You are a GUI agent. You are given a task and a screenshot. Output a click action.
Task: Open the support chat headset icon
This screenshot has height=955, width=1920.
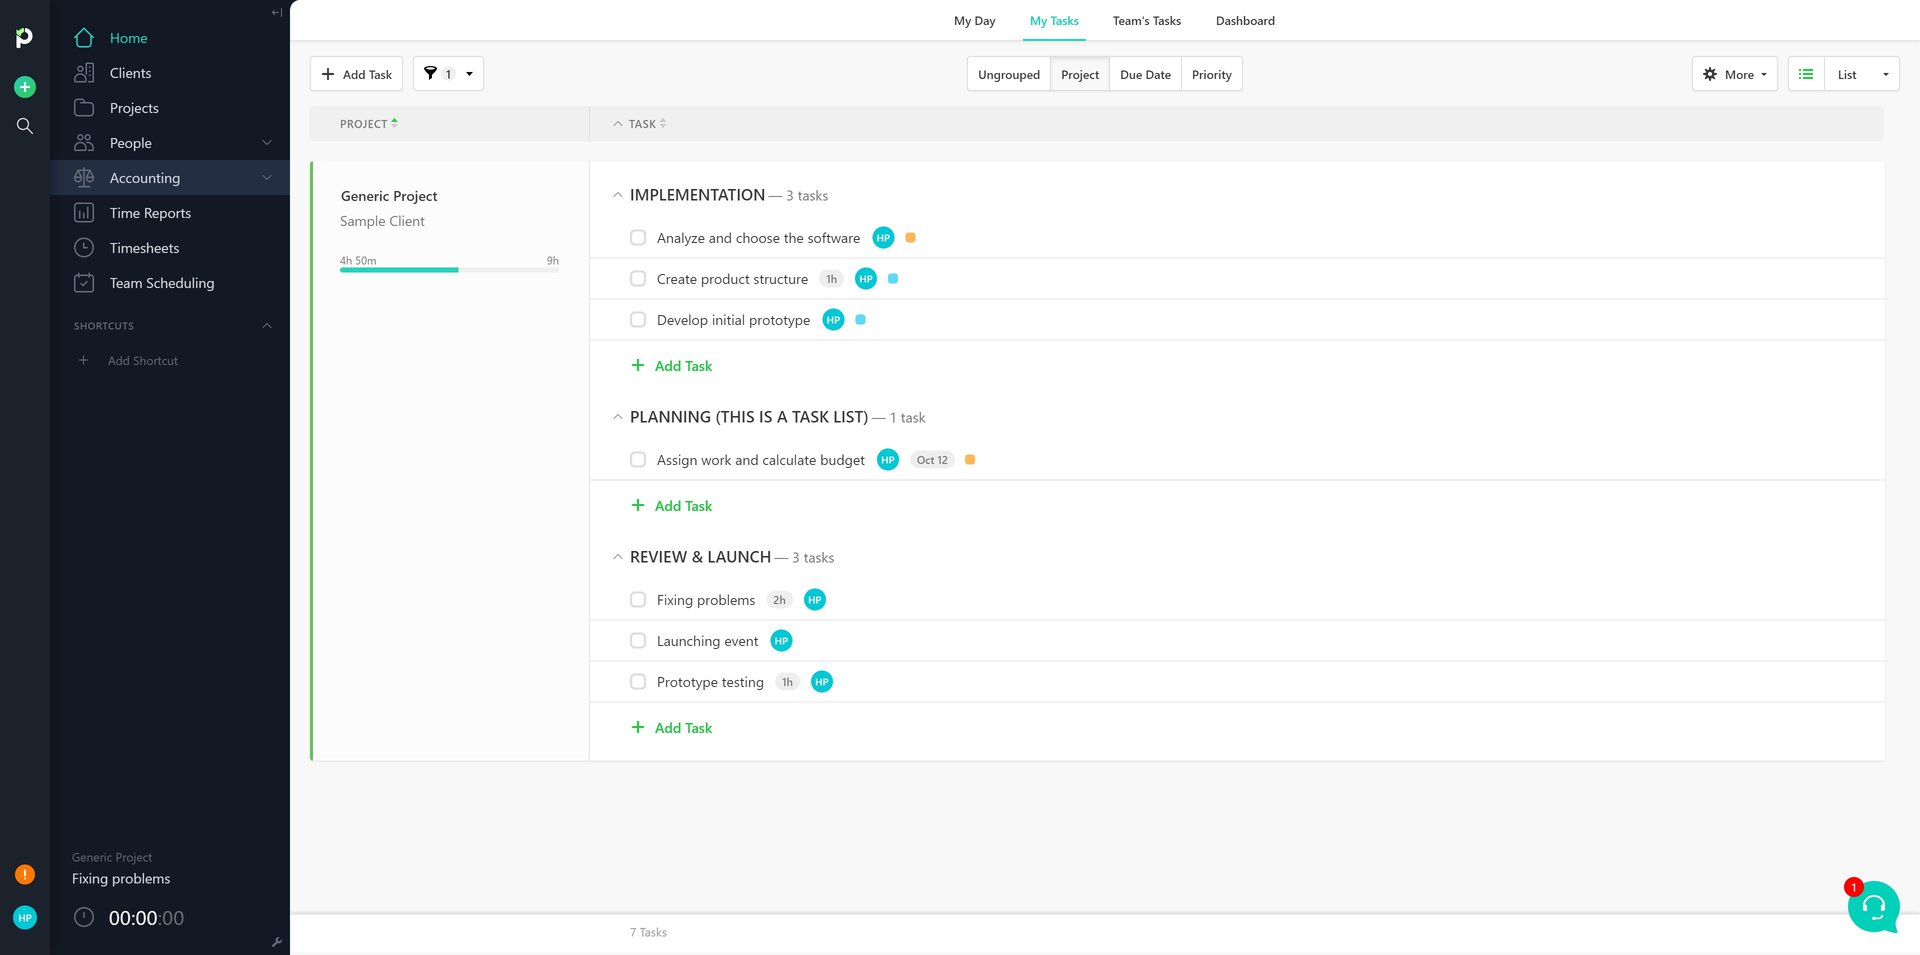[x=1873, y=907]
